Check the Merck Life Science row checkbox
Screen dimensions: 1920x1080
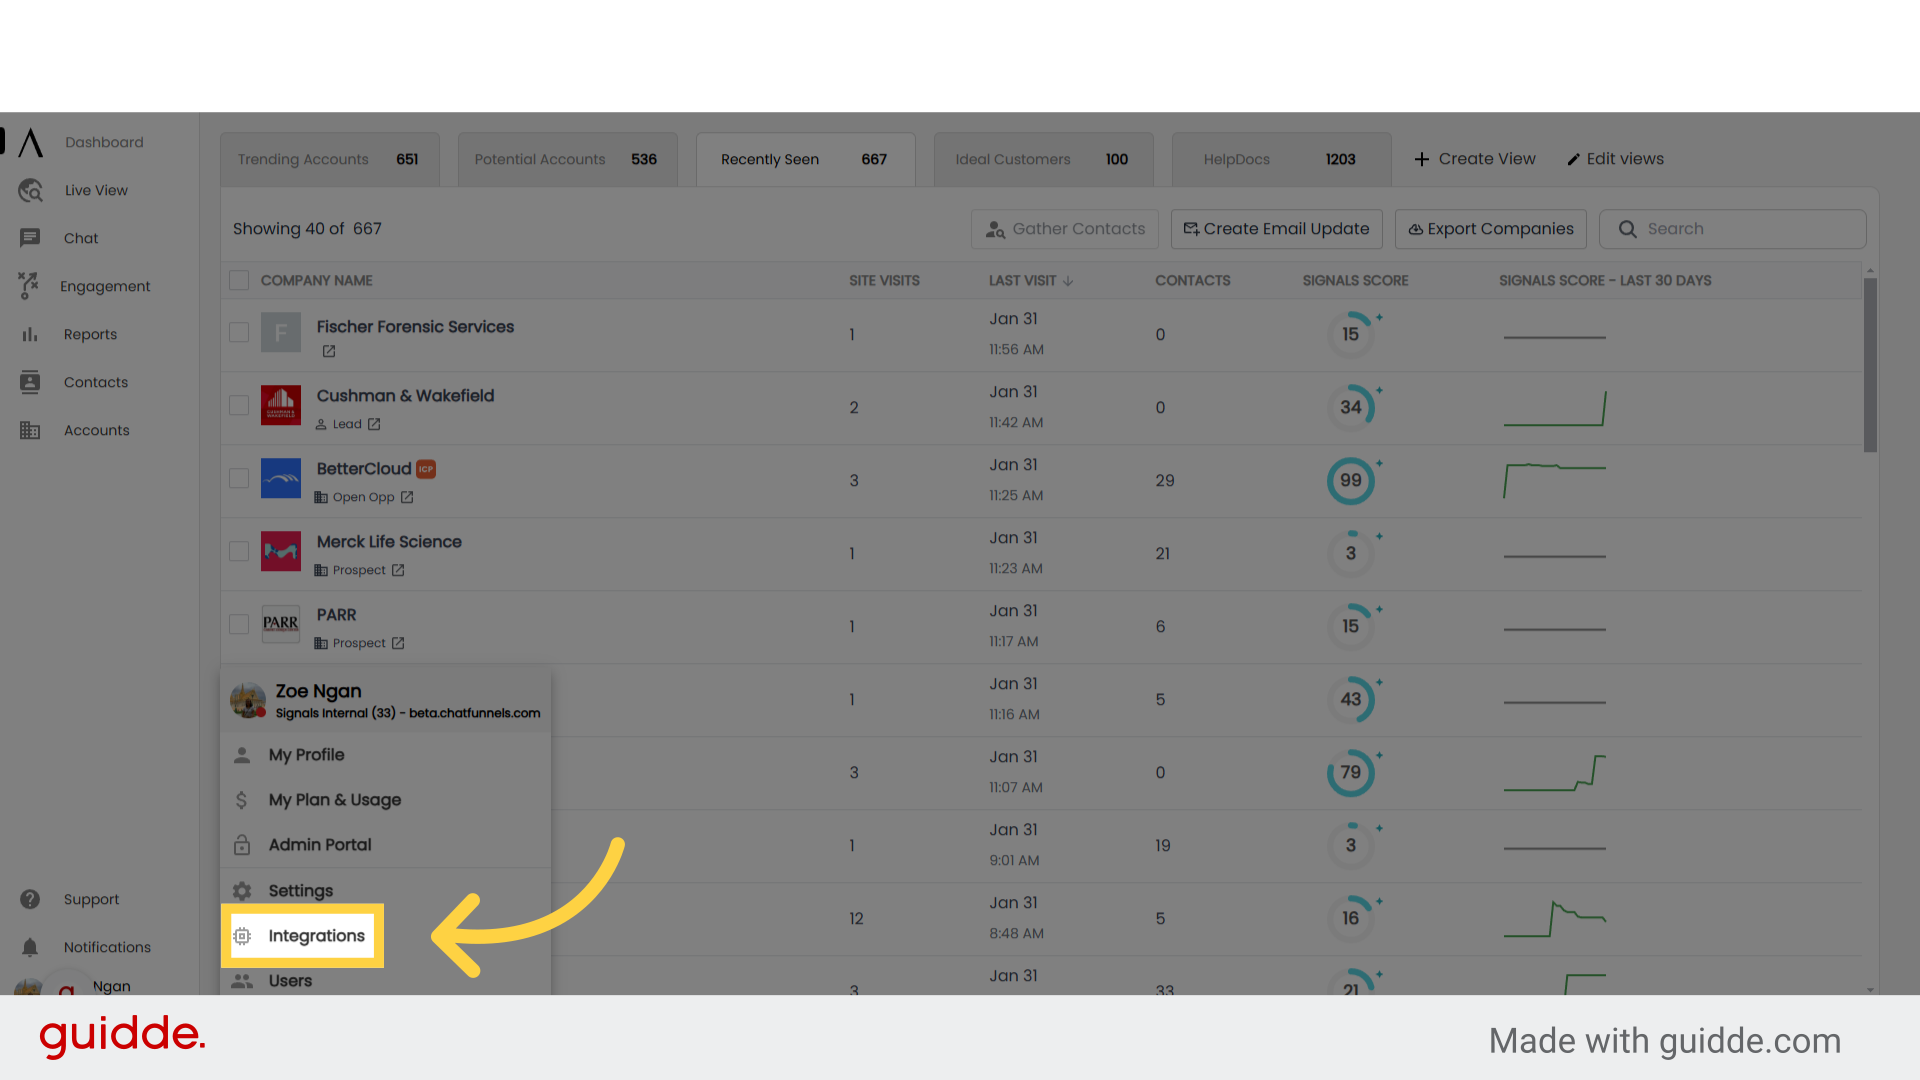click(x=239, y=551)
